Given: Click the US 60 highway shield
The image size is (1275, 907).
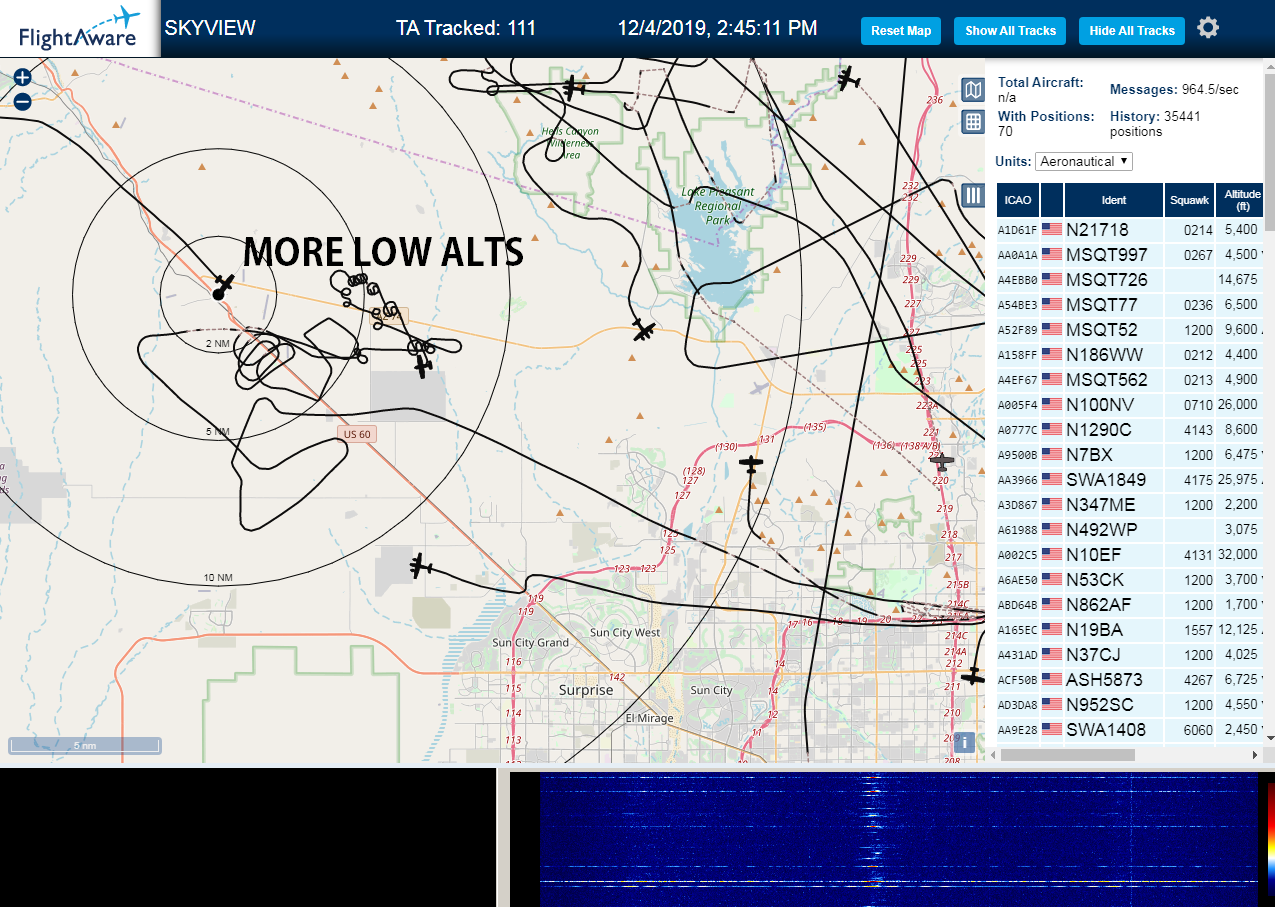Looking at the screenshot, I should [x=357, y=434].
